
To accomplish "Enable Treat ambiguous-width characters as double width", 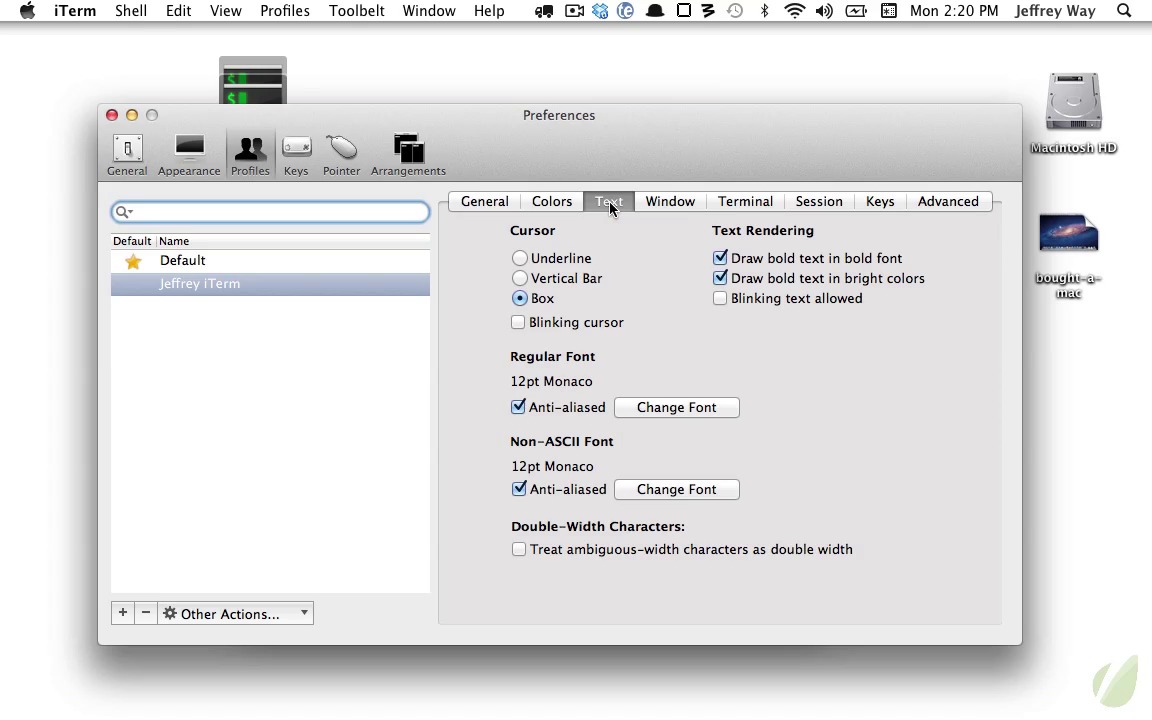I will (x=519, y=550).
